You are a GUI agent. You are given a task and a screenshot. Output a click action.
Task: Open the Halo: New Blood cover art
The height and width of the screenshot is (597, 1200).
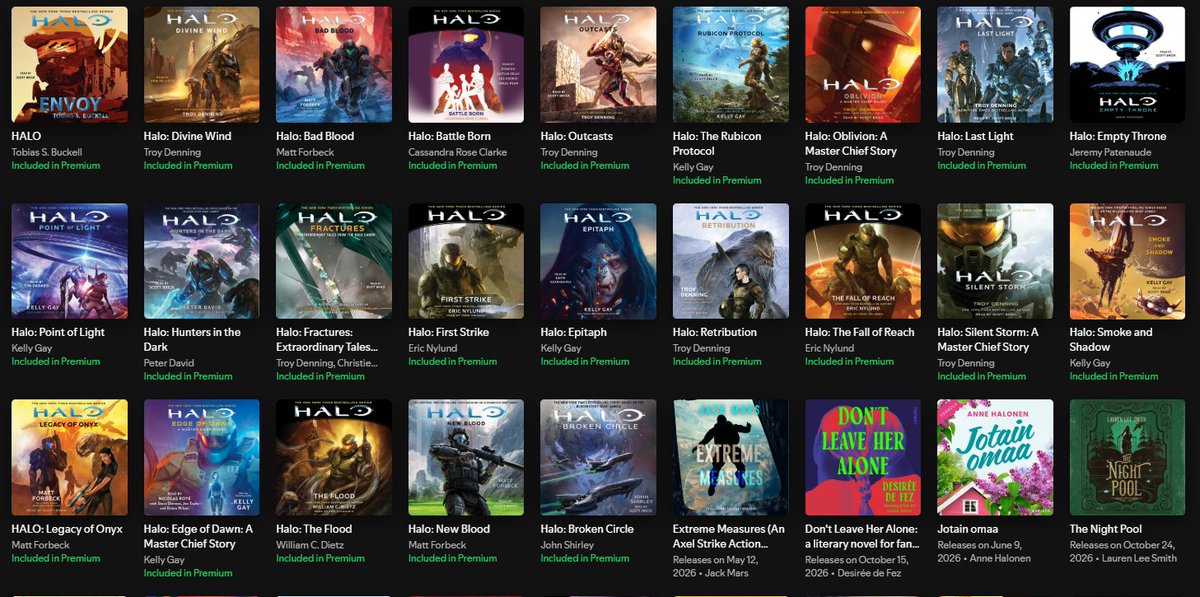pyautogui.click(x=466, y=457)
